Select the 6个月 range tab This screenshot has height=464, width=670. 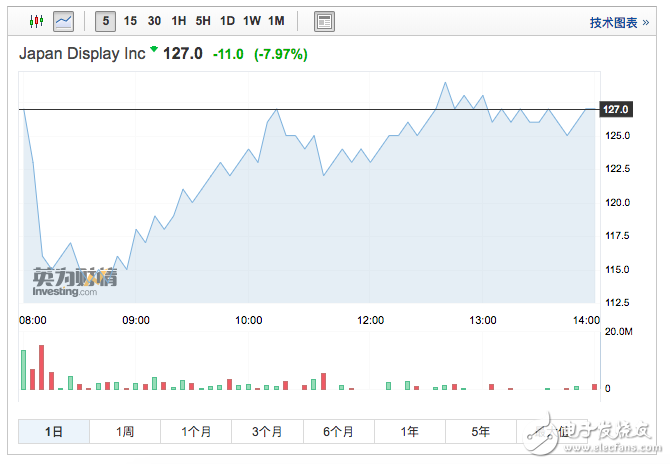(338, 432)
